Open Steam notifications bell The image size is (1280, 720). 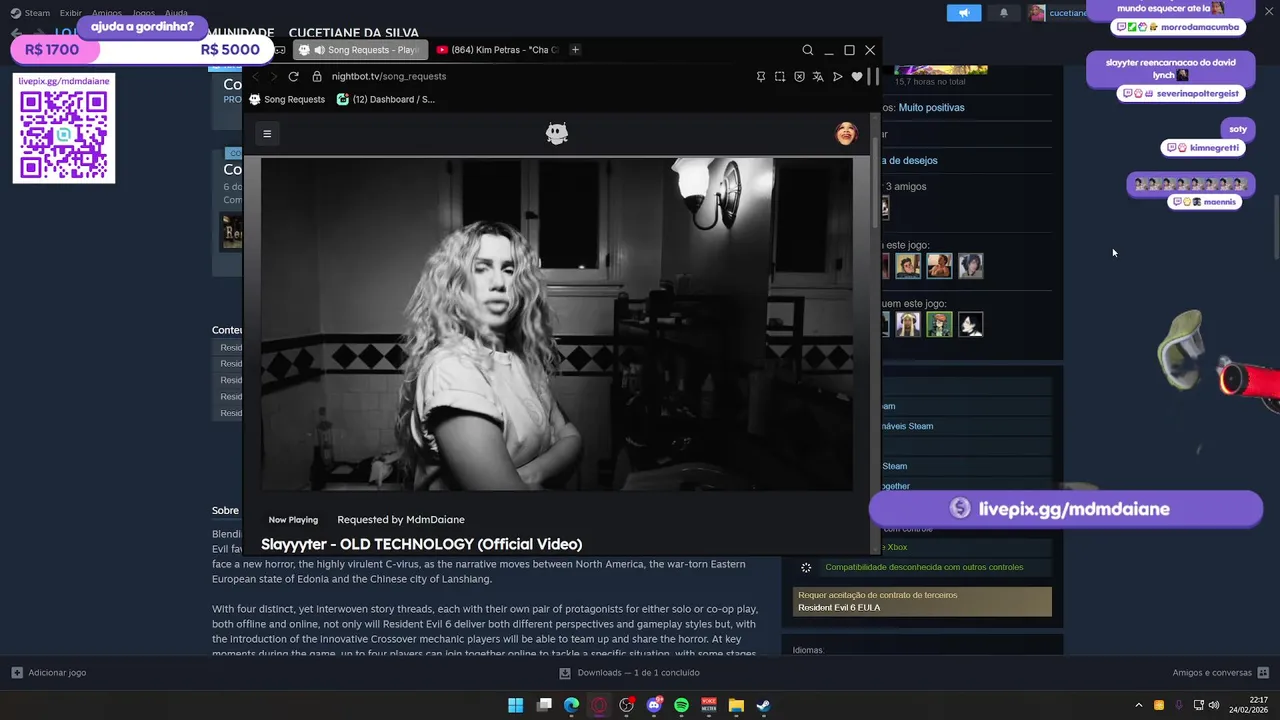point(1004,13)
